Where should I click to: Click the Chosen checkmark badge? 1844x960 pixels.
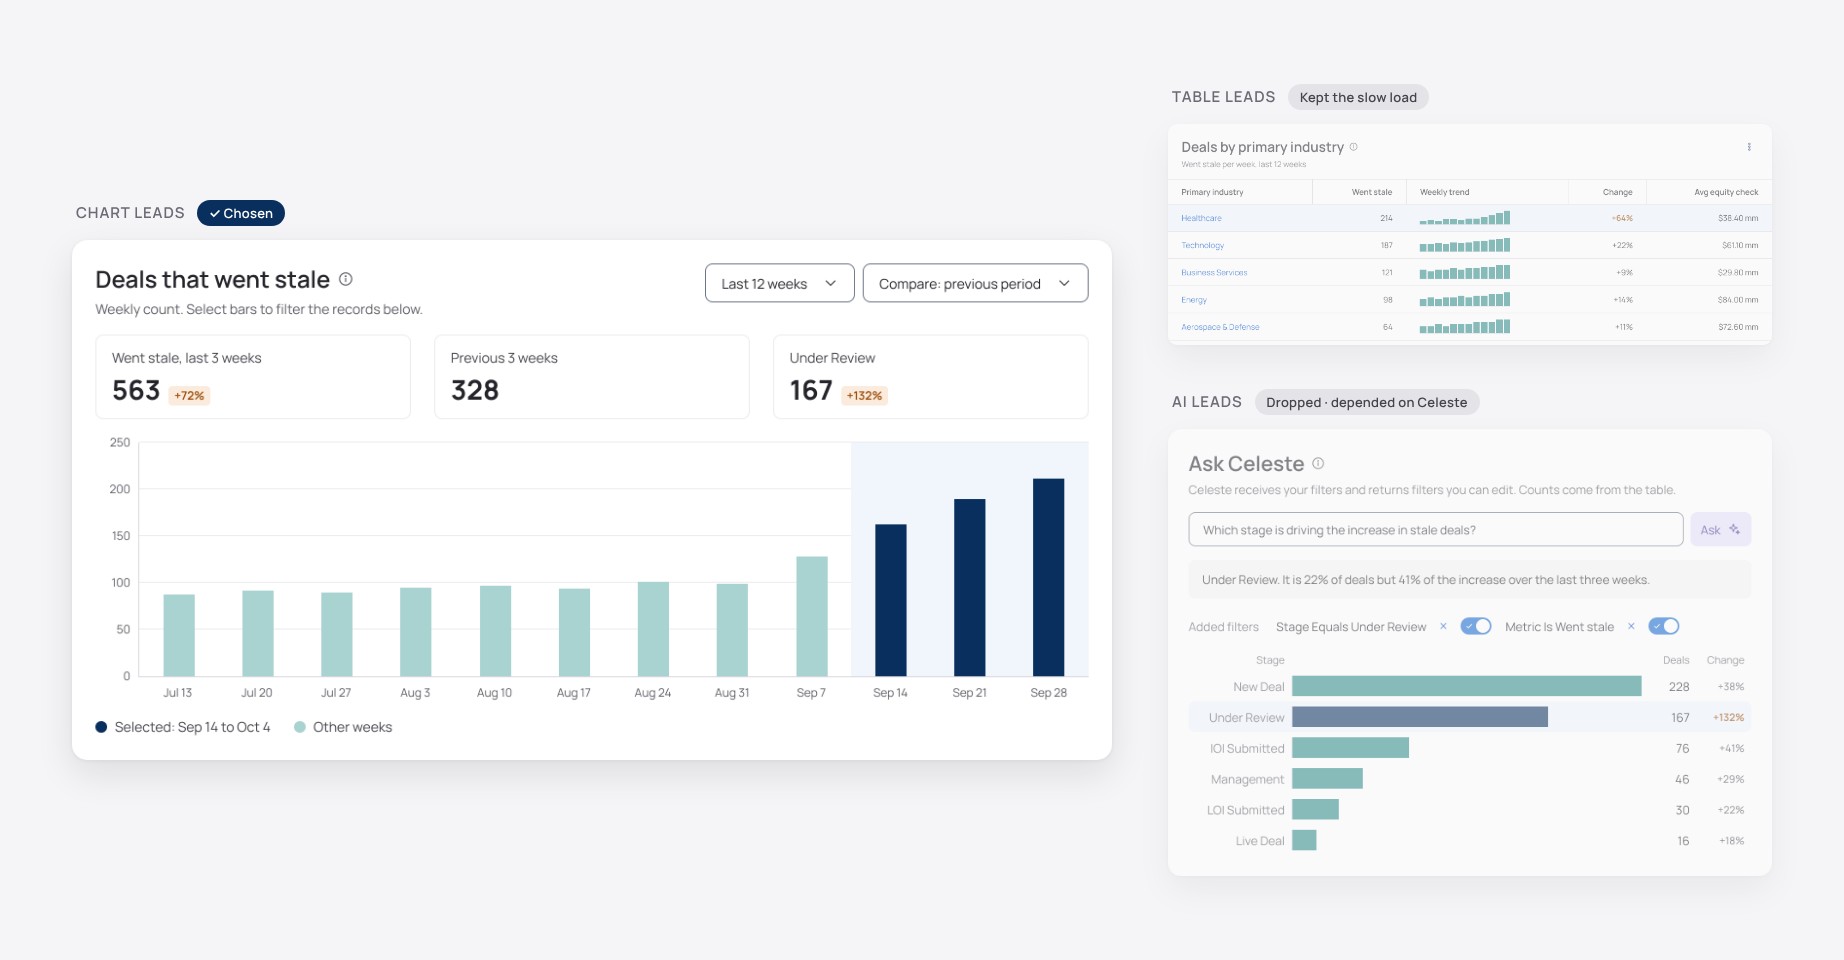pyautogui.click(x=241, y=213)
